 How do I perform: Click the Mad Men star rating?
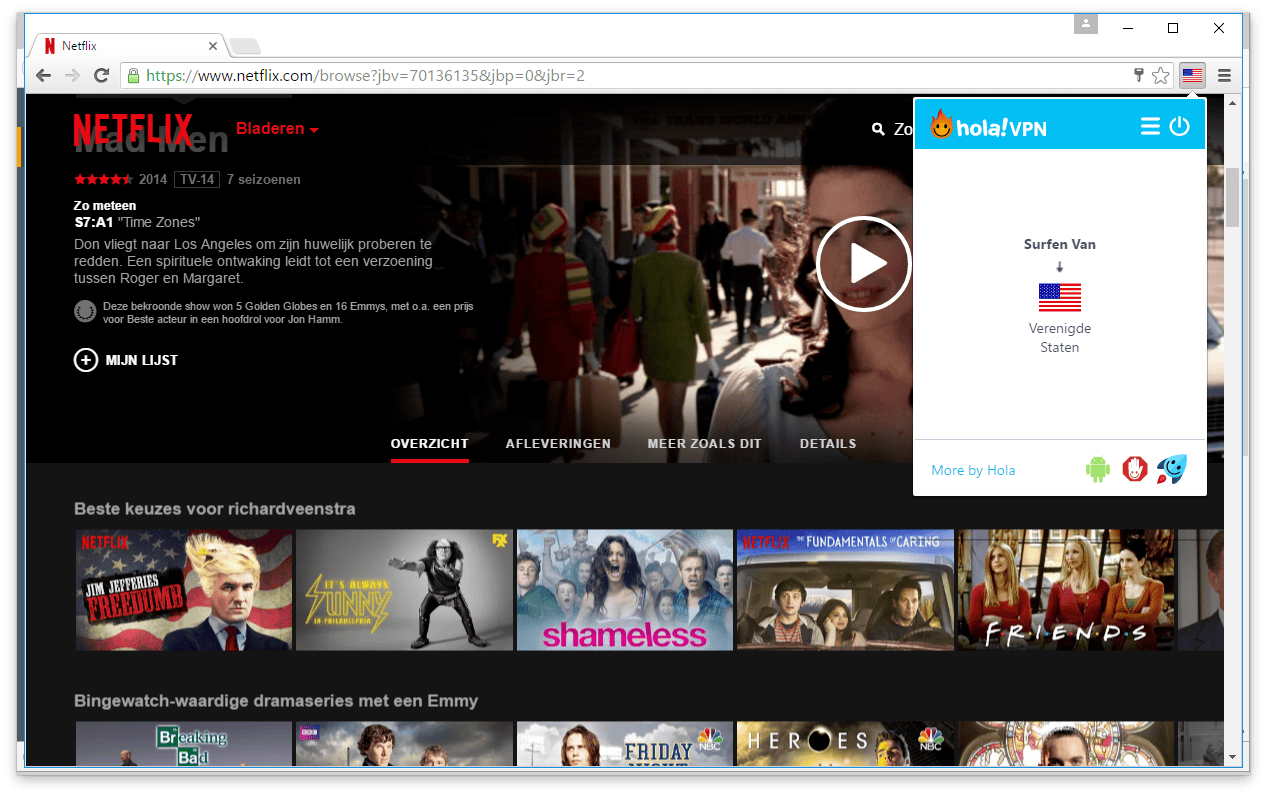[x=103, y=179]
